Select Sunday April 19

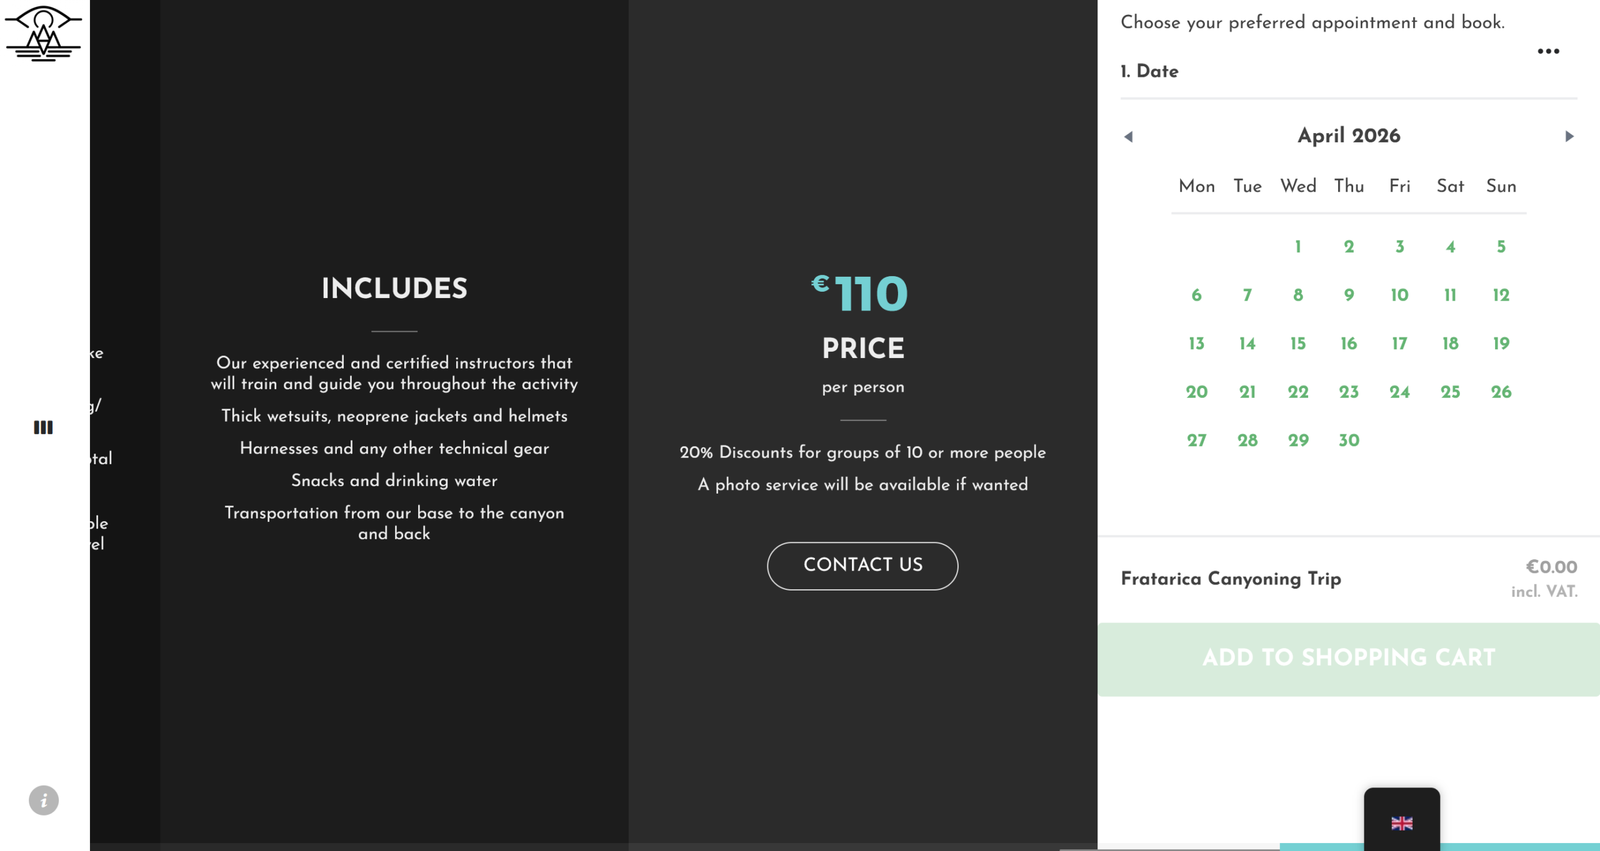1501,344
